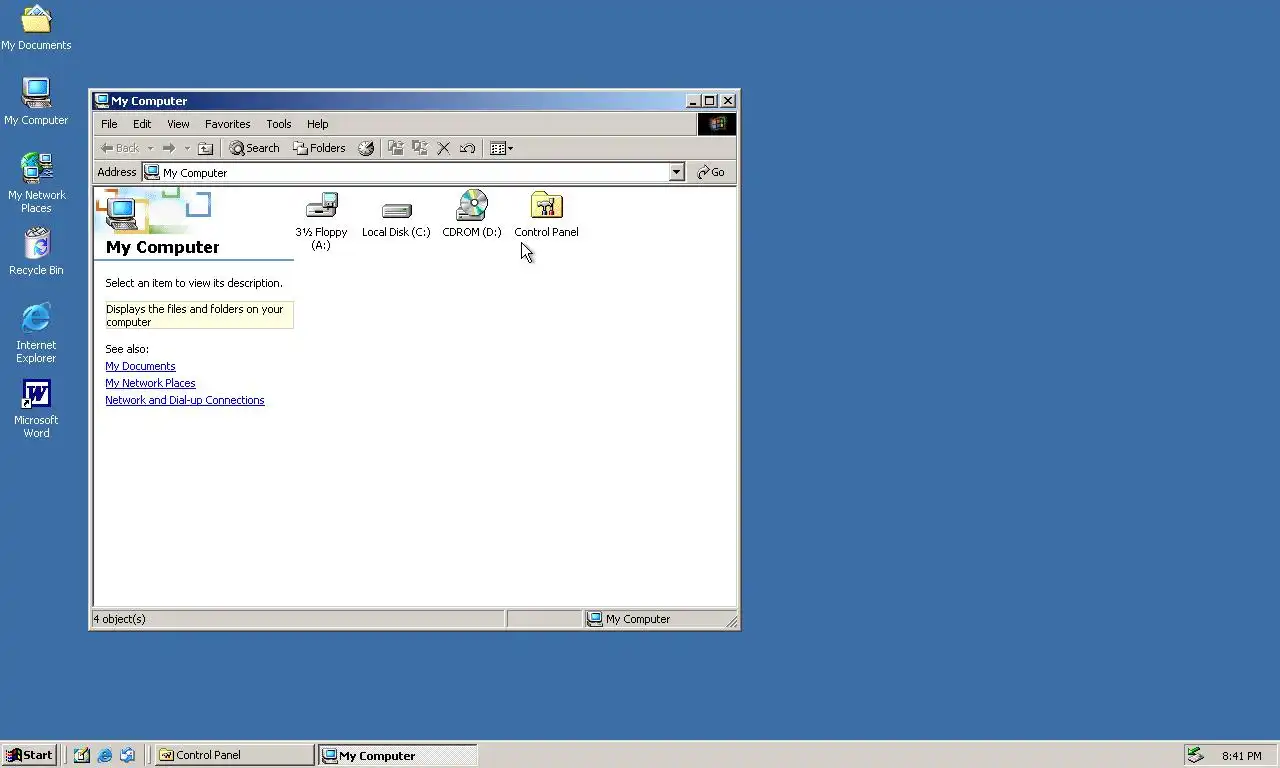Click the Move To toolbar icon
Image resolution: width=1280 pixels, height=768 pixels.
[x=396, y=148]
